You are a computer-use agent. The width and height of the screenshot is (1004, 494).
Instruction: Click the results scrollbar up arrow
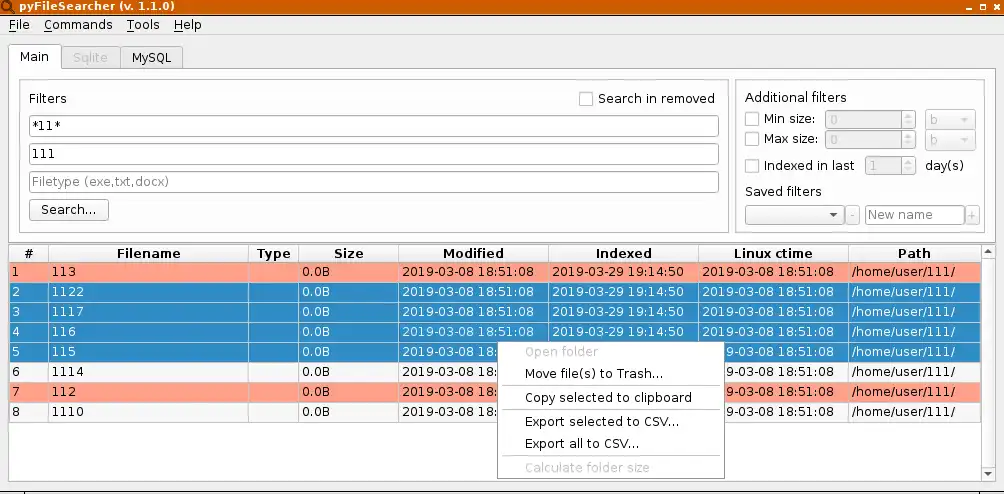pyautogui.click(x=987, y=252)
